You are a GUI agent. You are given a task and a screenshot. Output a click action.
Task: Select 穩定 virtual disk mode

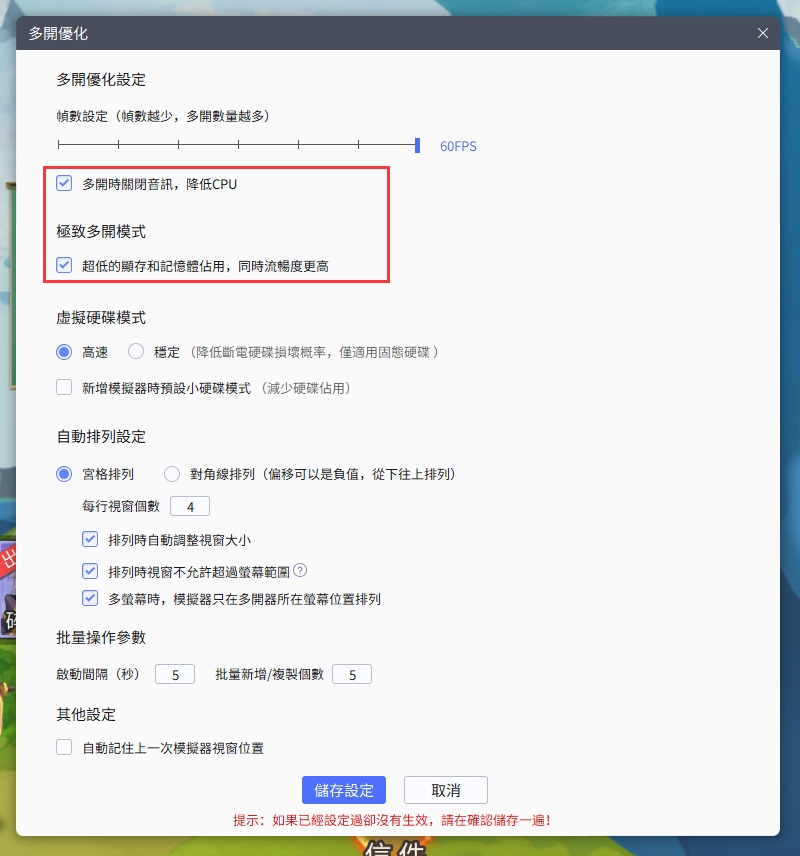coord(135,352)
